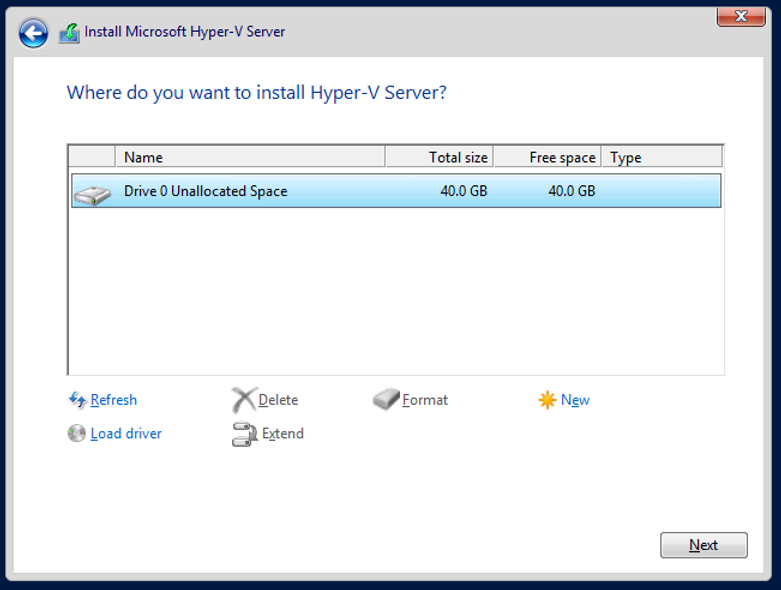Click the hard drive icon for Drive 0
The width and height of the screenshot is (781, 590).
pos(92,195)
